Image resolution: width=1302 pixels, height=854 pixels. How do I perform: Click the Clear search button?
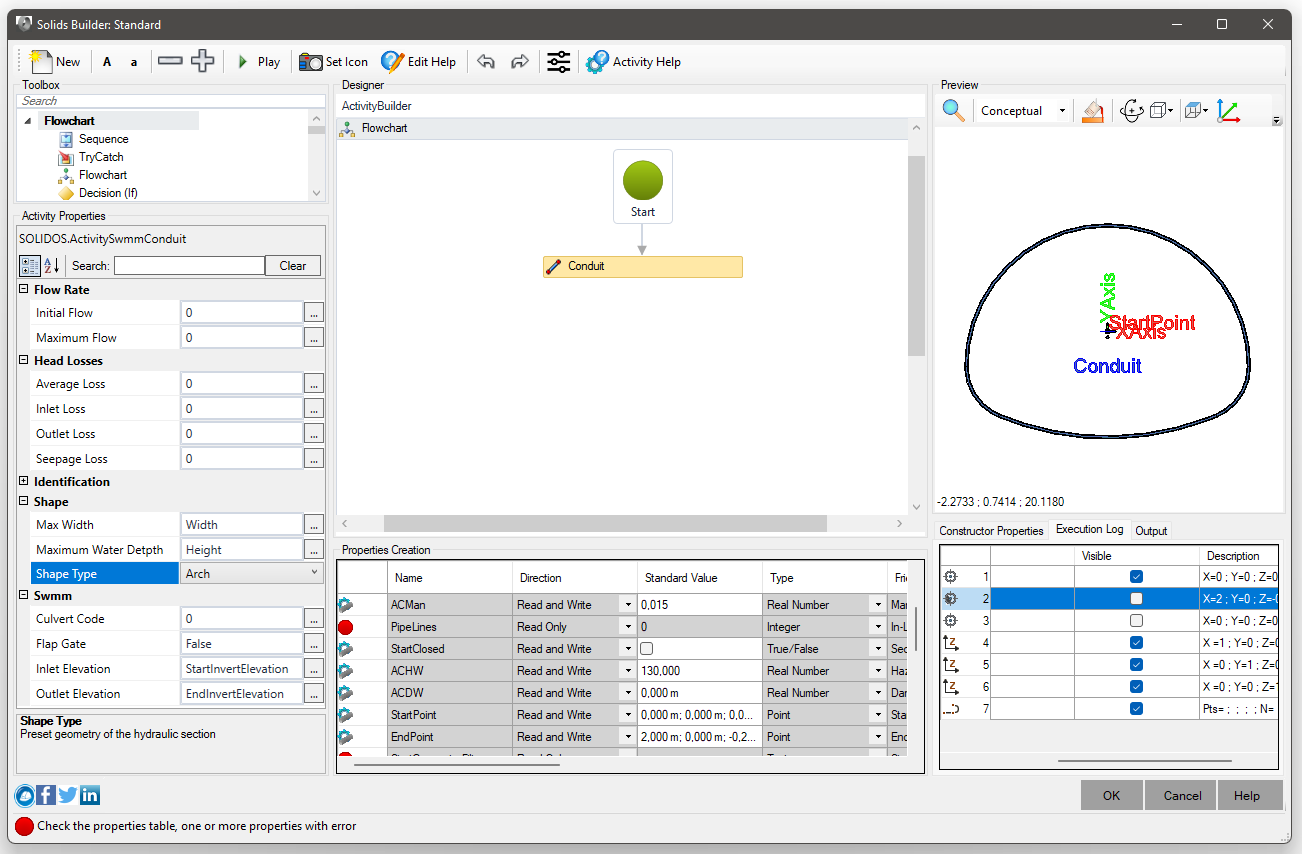coord(293,266)
